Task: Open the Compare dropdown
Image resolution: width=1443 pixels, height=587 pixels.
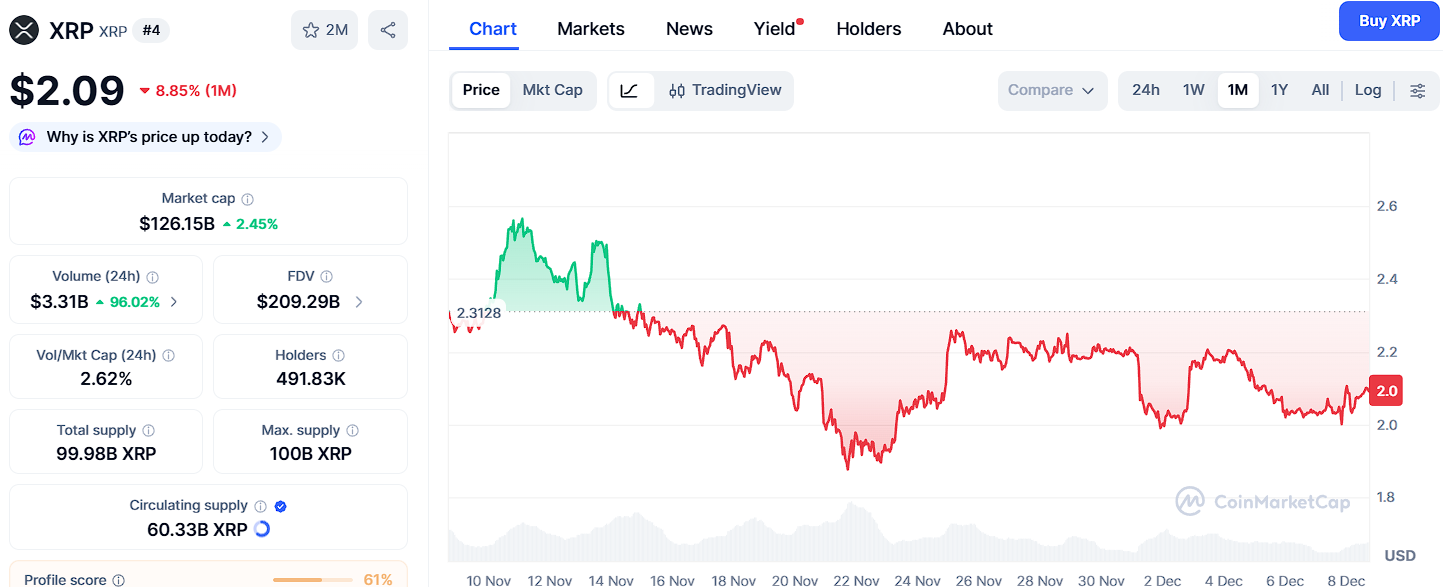Action: [1052, 90]
